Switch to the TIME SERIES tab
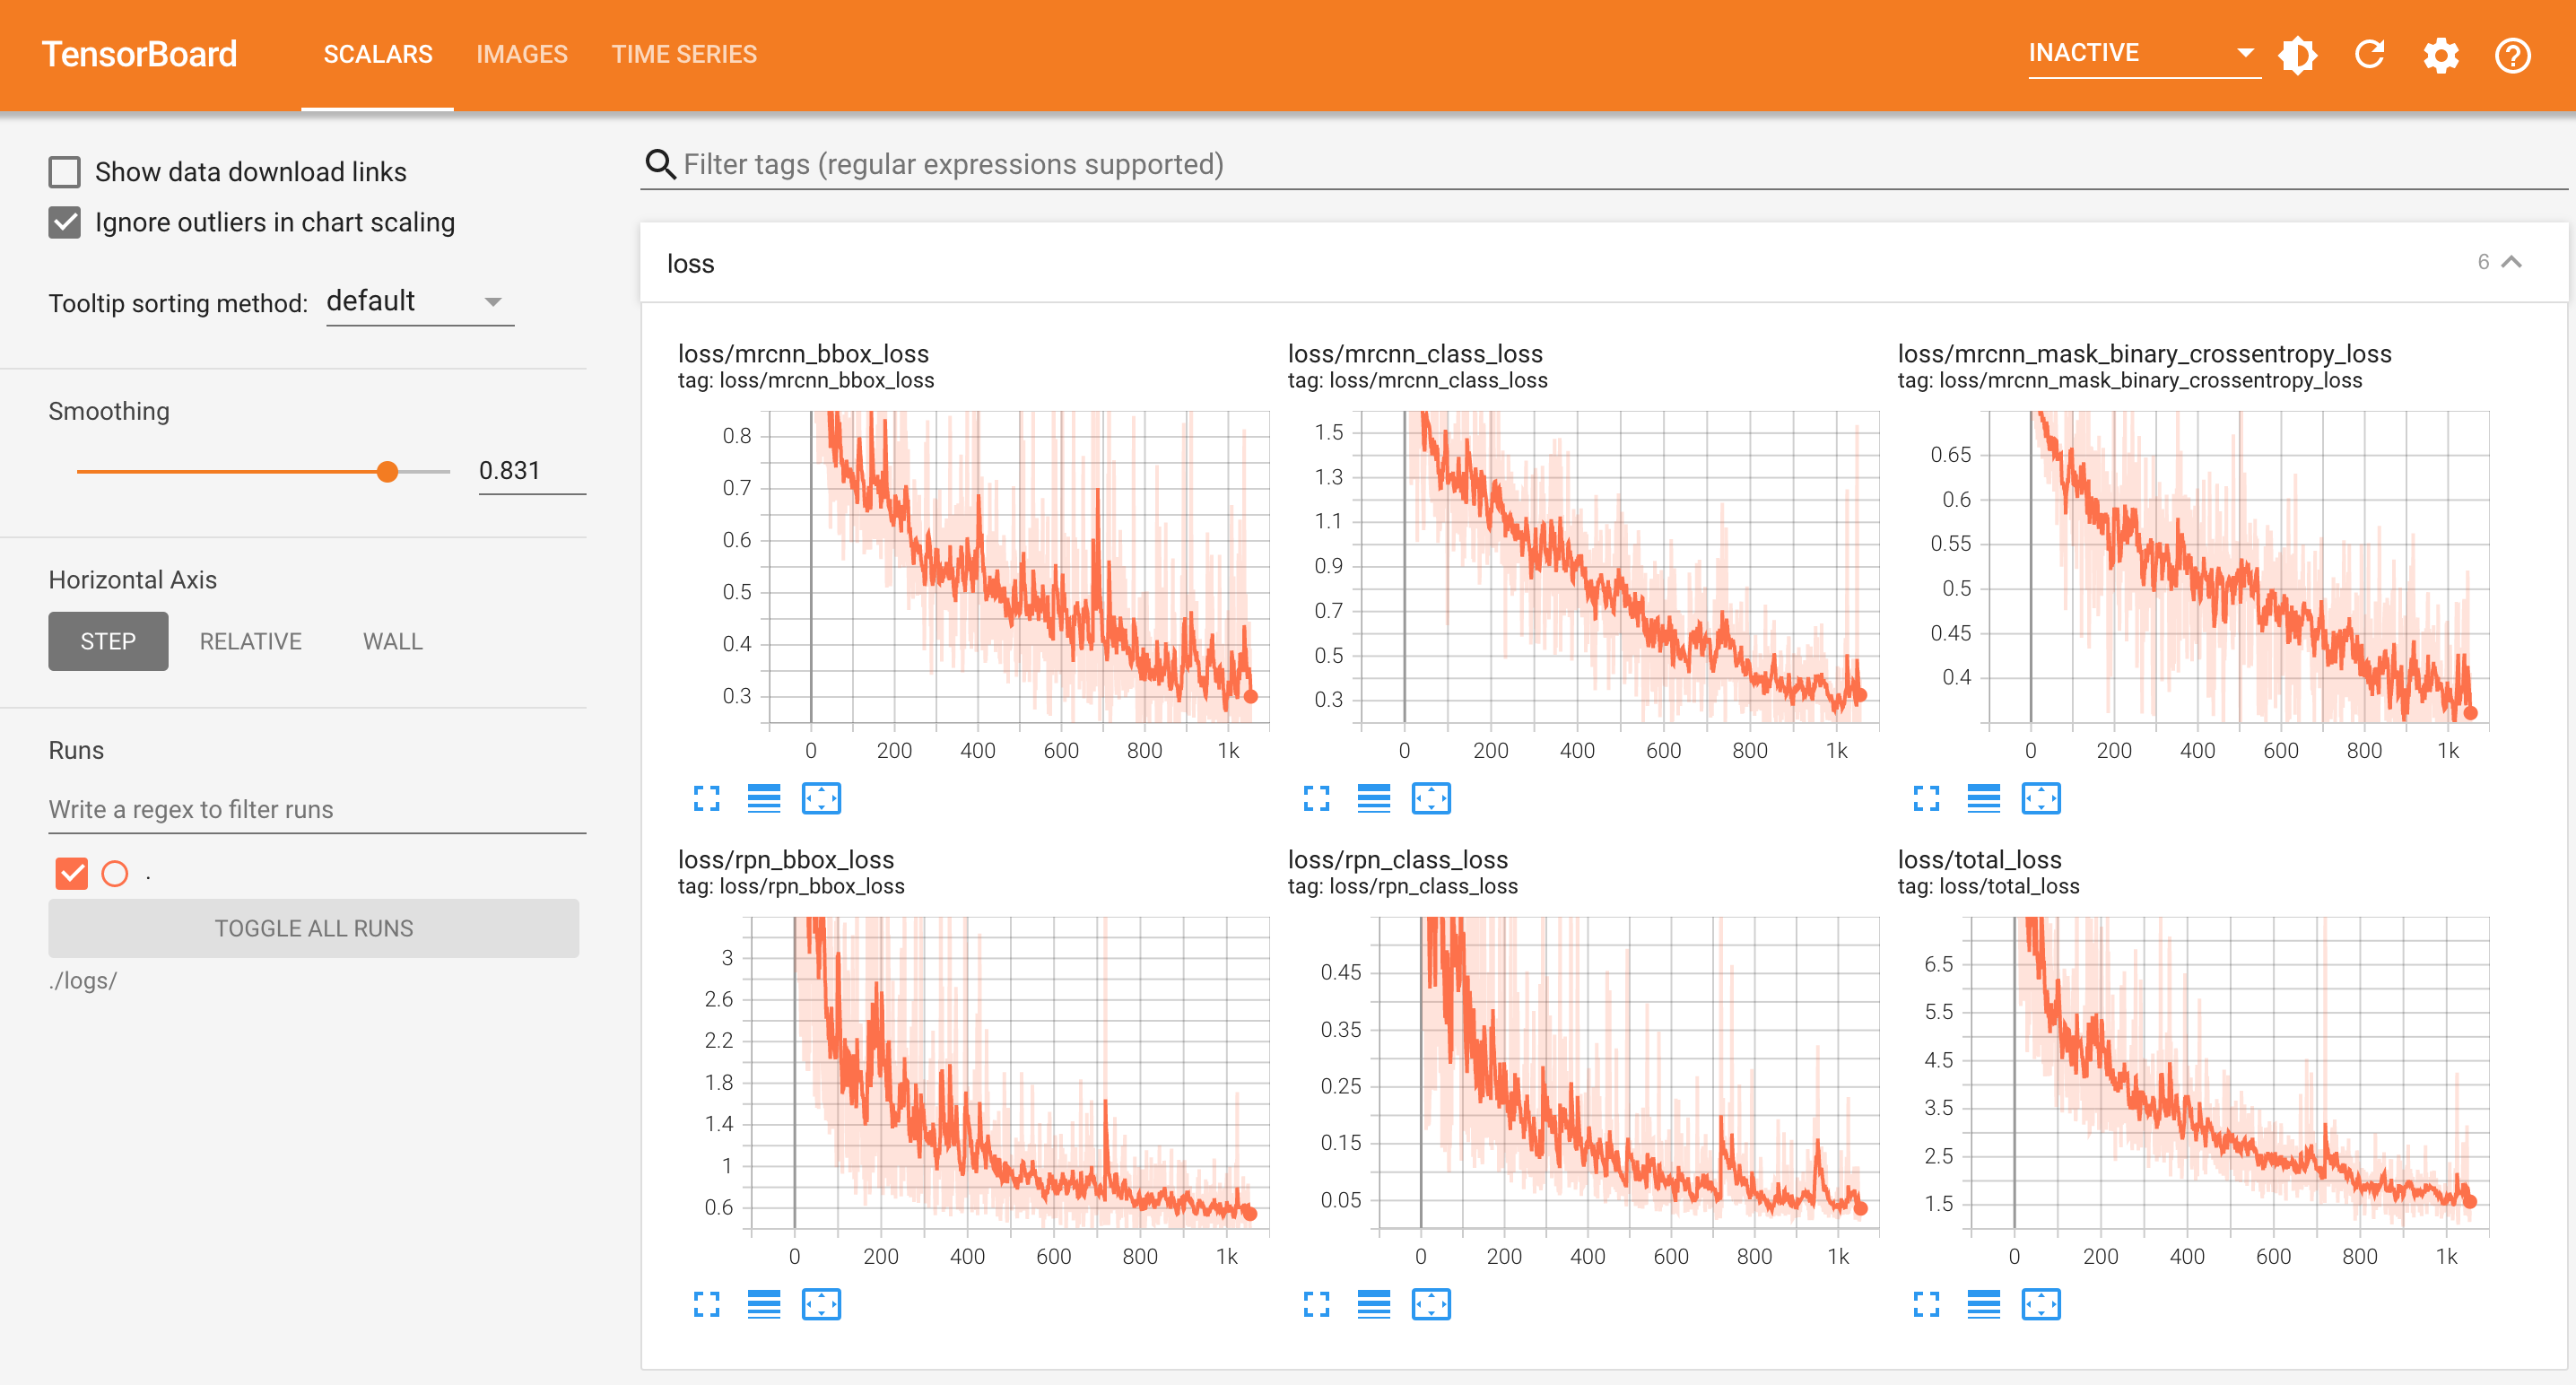This screenshot has width=2576, height=1385. (x=684, y=54)
